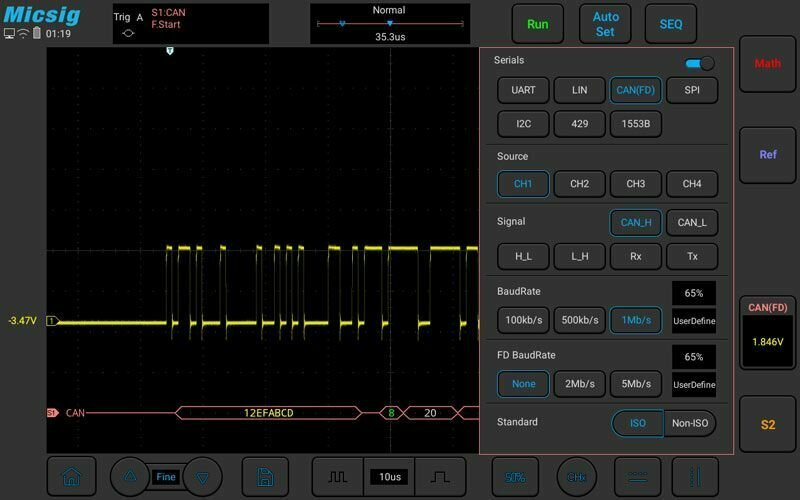Open the home screen icon
800x500 pixels.
[71, 477]
